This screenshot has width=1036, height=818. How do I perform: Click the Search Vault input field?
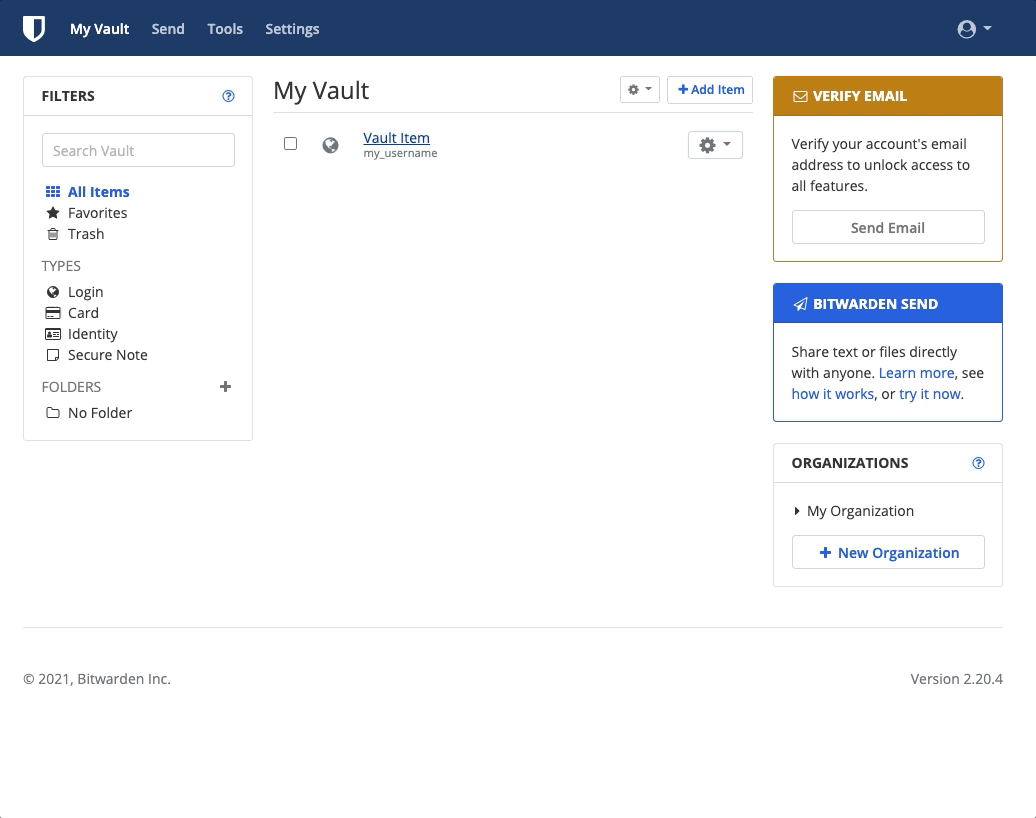coord(138,150)
